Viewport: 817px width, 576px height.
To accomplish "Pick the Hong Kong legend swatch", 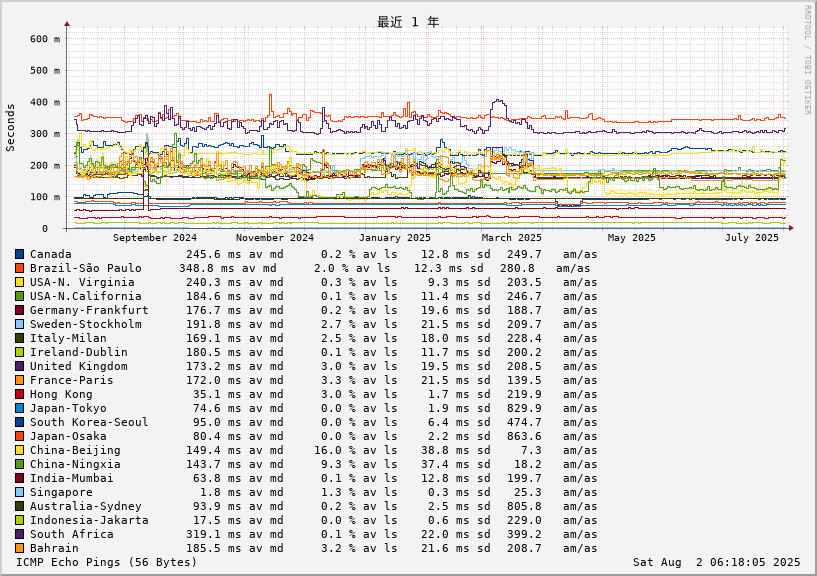I will point(19,395).
